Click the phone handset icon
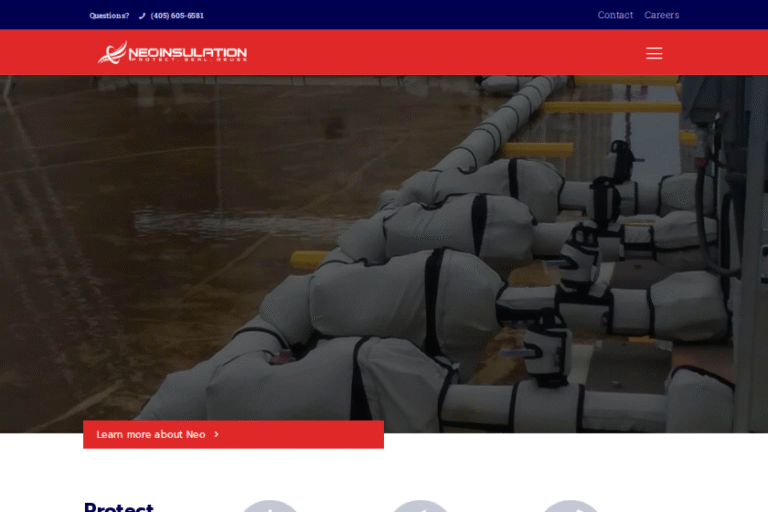The height and width of the screenshot is (512, 768). pos(142,16)
